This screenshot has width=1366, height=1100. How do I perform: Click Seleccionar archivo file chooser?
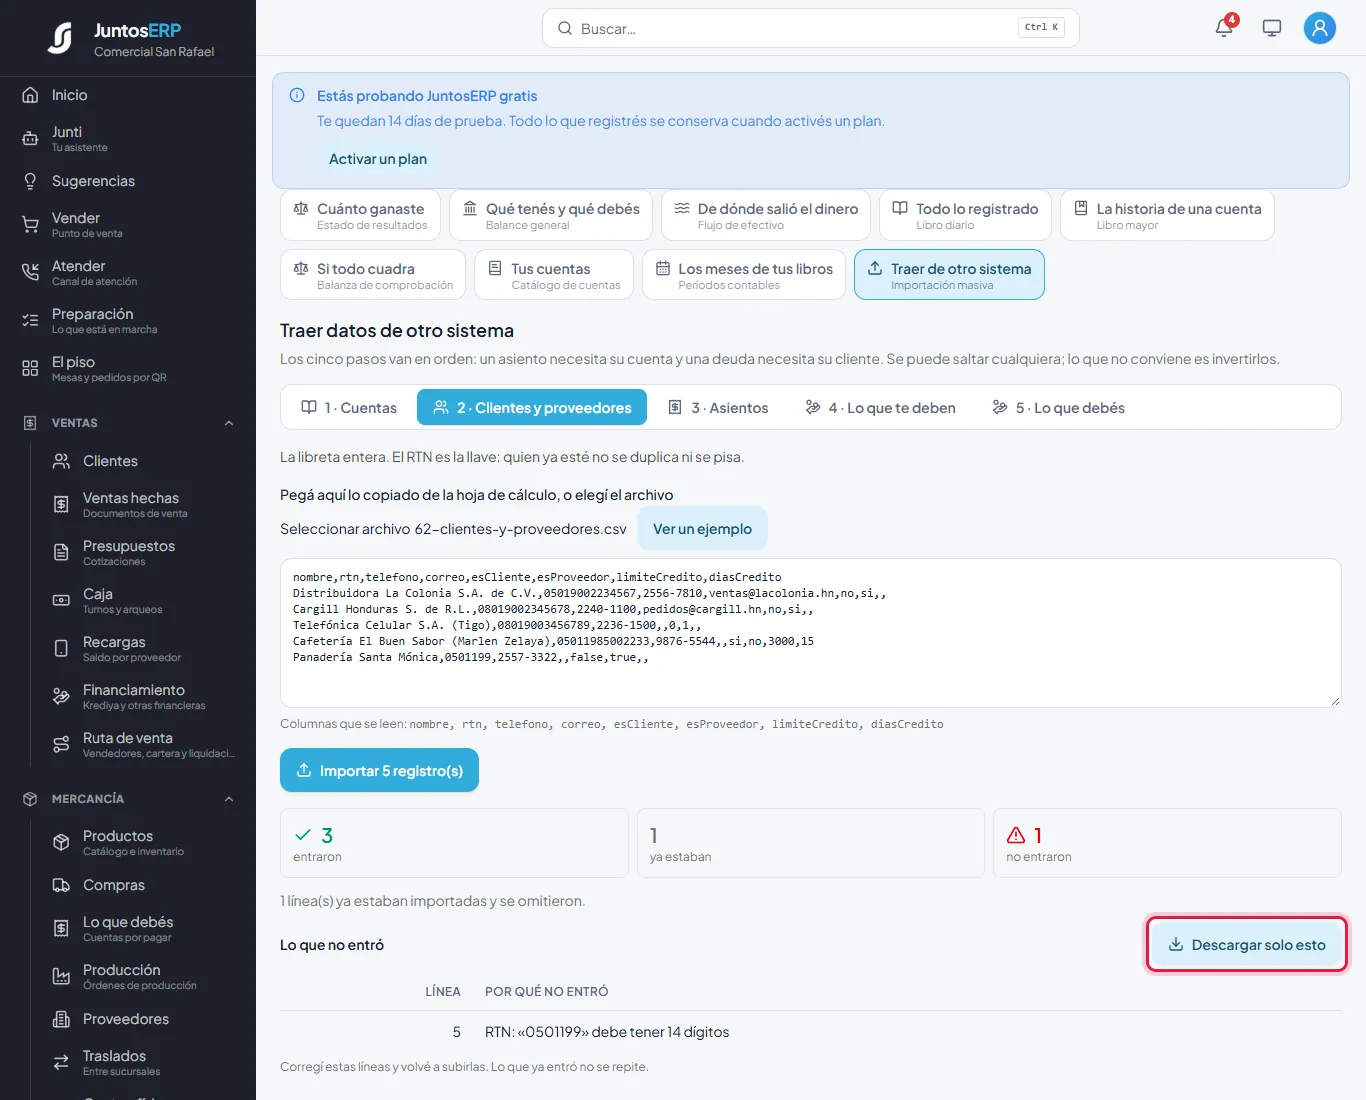click(453, 529)
